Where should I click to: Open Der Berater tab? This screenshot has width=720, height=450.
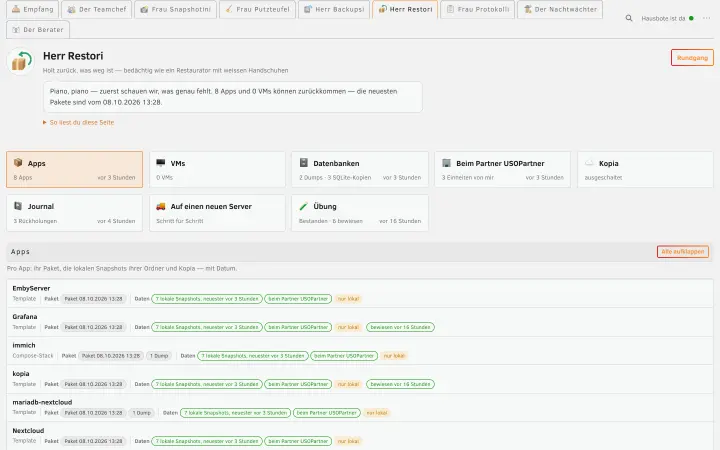coord(38,29)
